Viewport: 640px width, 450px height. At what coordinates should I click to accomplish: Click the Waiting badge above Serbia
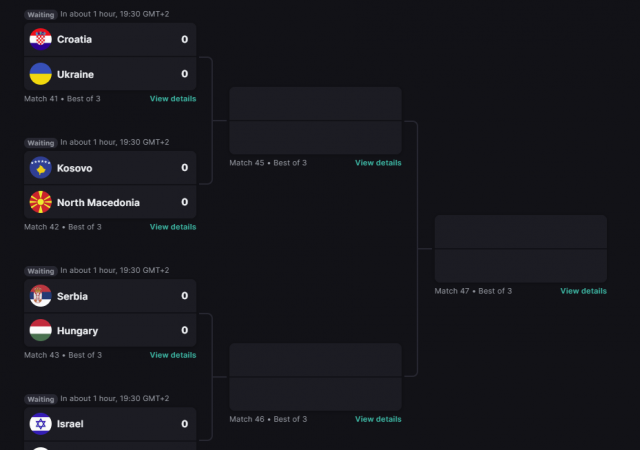pyautogui.click(x=41, y=271)
